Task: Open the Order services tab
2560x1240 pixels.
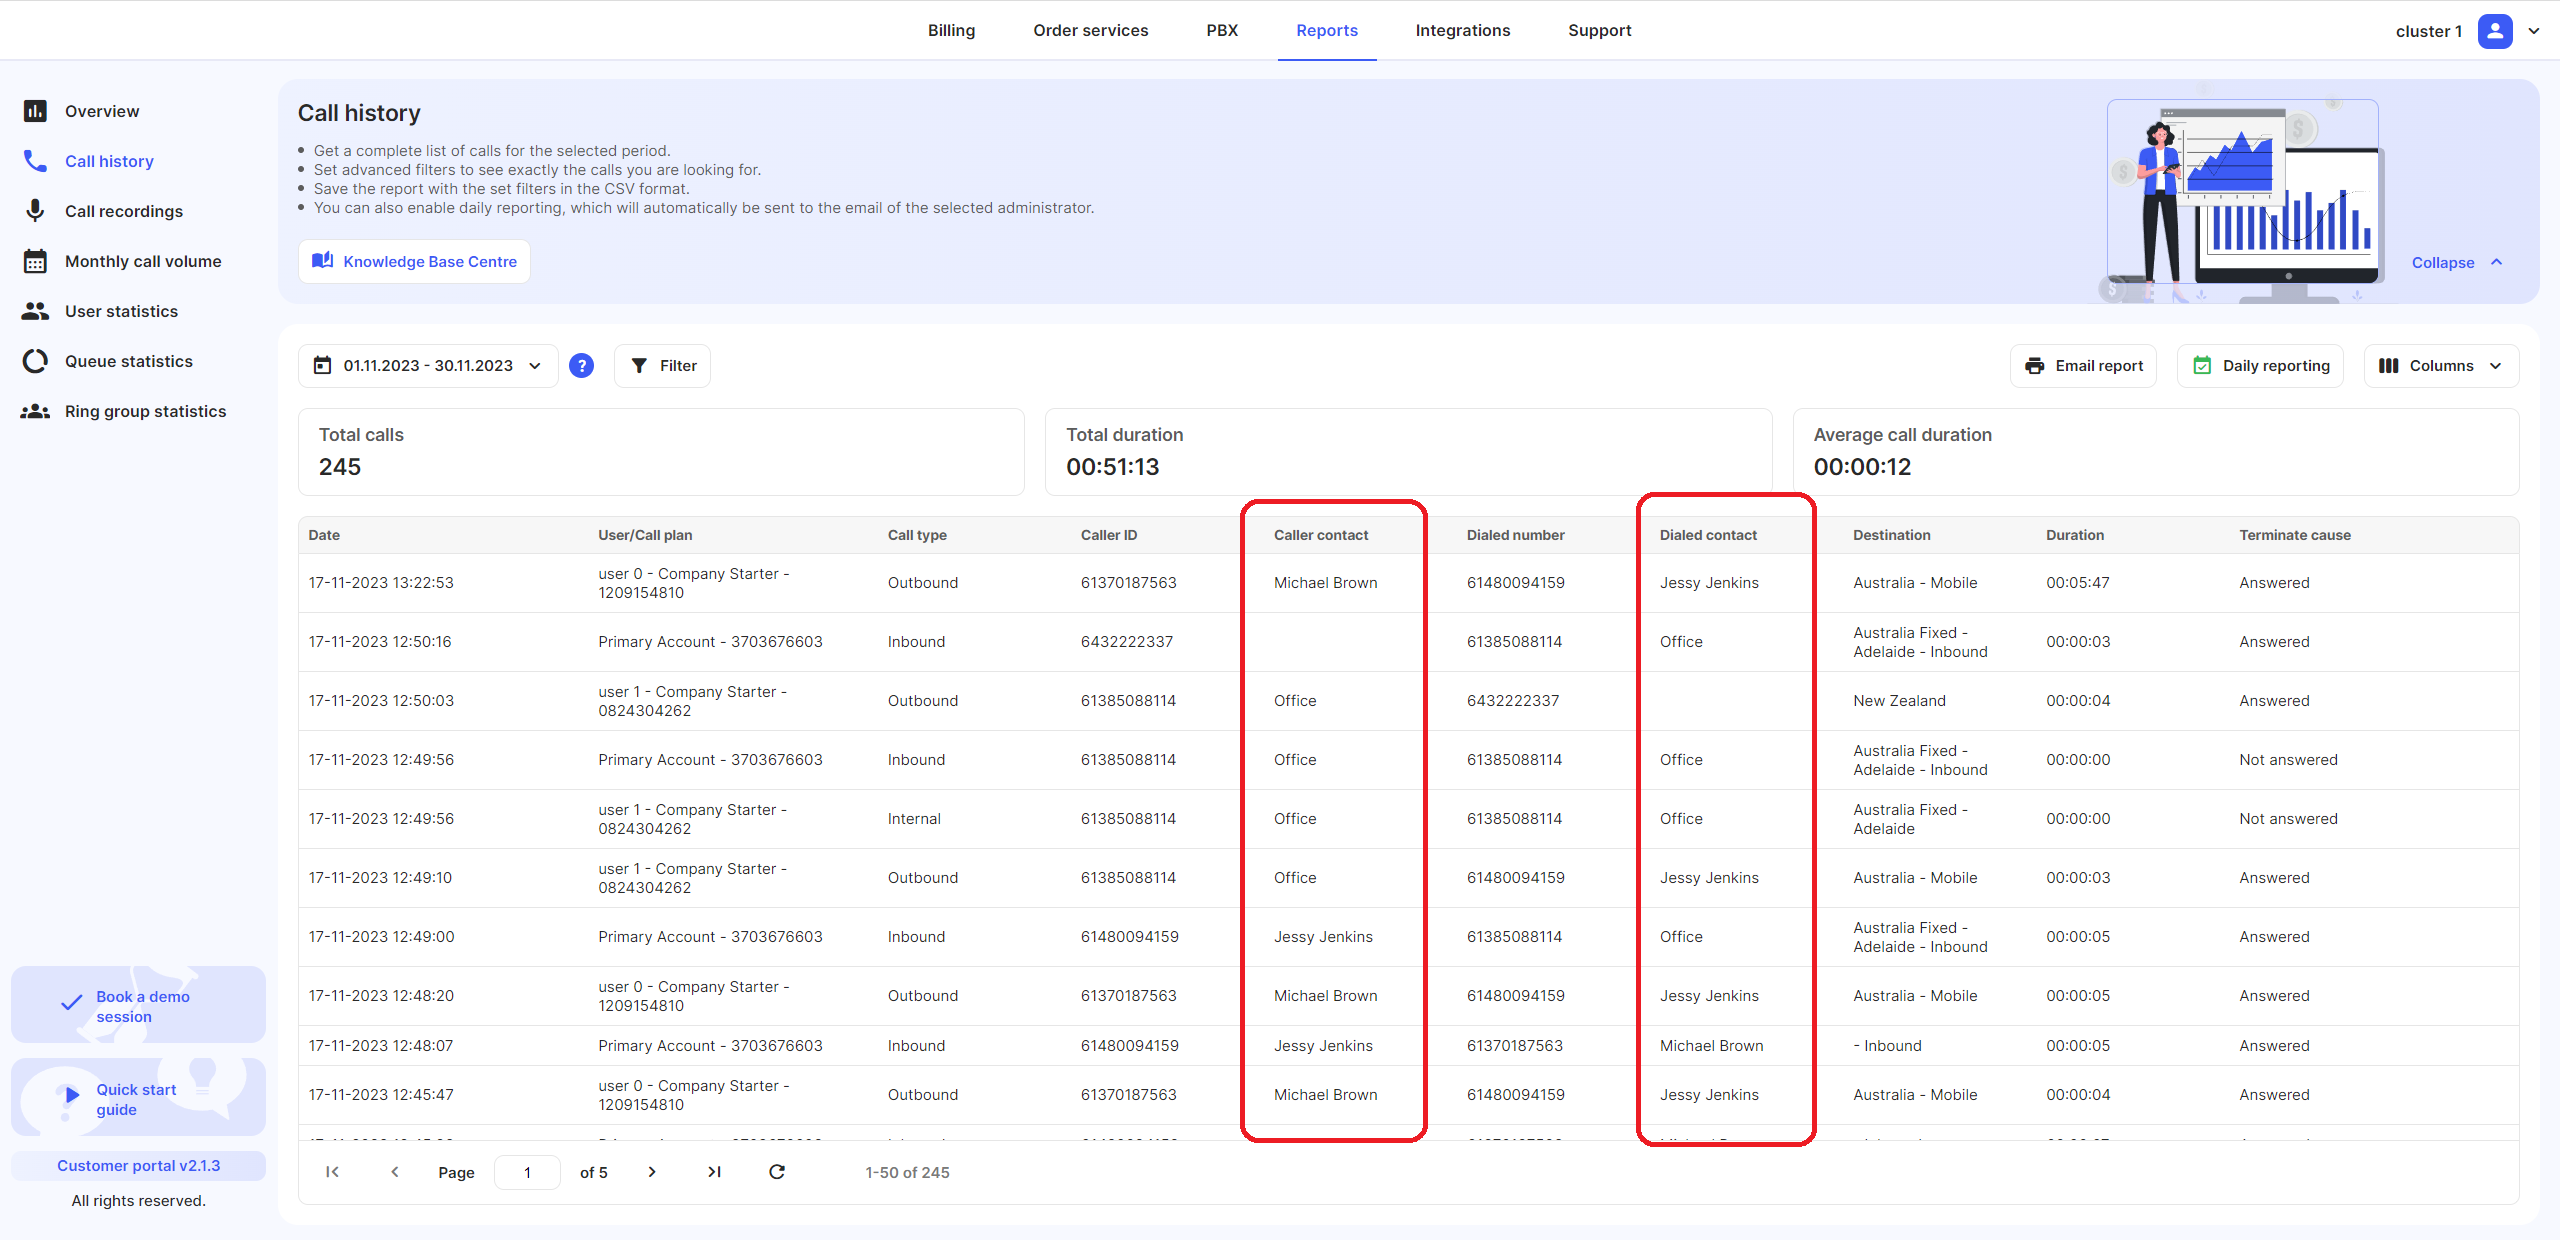Action: pyautogui.click(x=1091, y=30)
